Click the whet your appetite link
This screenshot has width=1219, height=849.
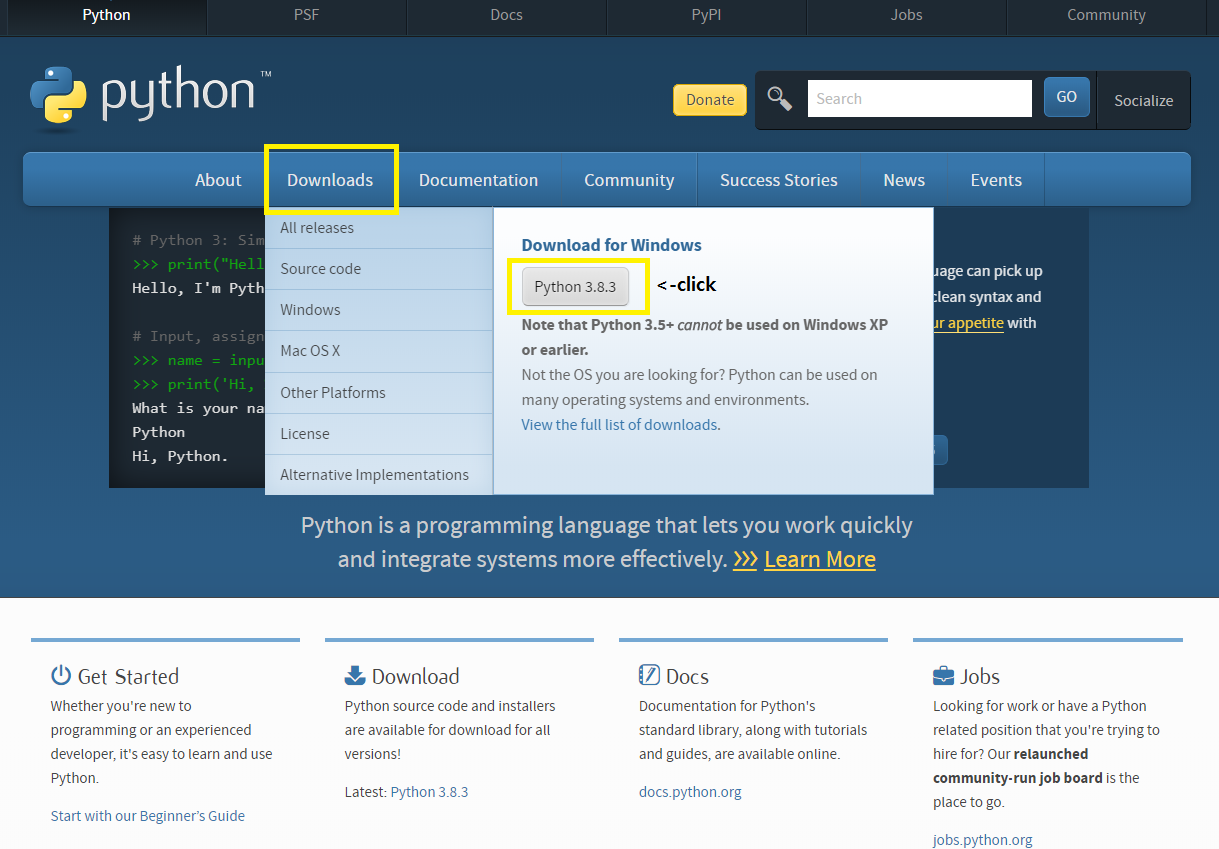968,323
